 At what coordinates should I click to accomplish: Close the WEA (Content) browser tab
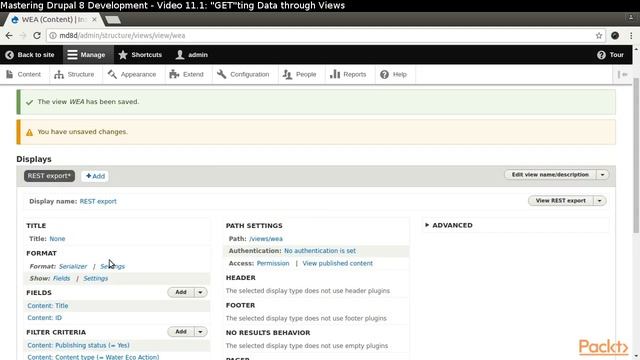[x=94, y=20]
